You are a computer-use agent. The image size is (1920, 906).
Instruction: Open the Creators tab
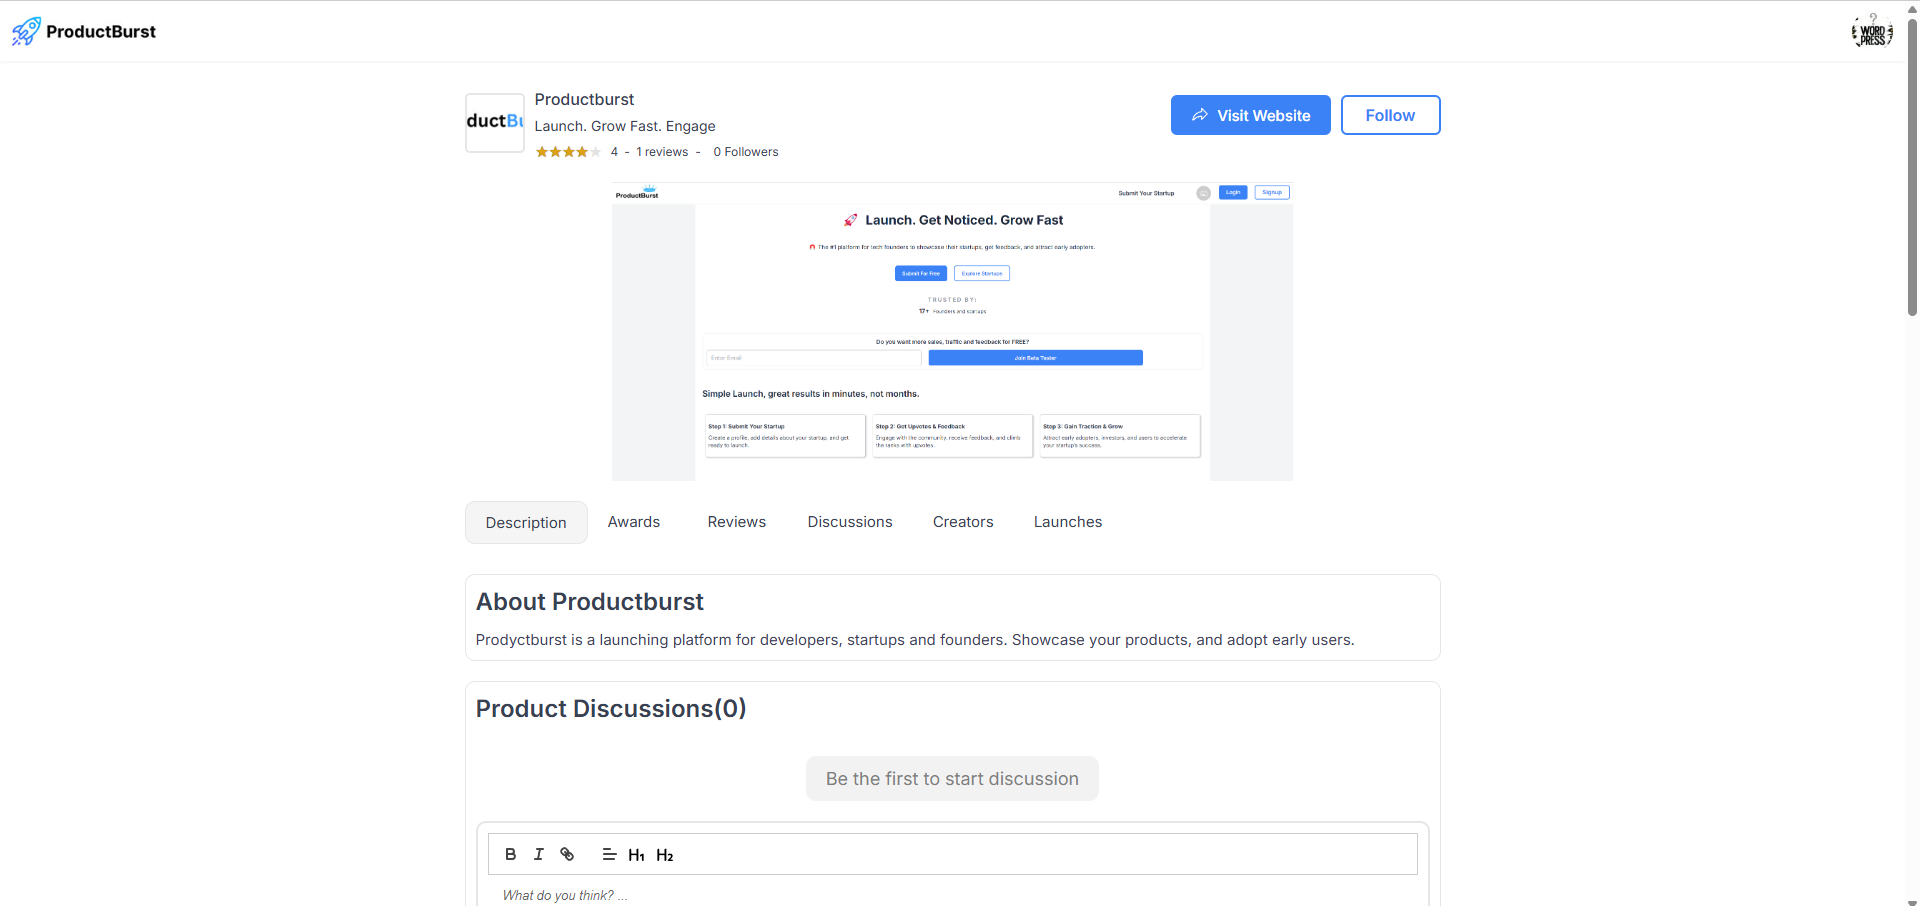[x=963, y=522]
